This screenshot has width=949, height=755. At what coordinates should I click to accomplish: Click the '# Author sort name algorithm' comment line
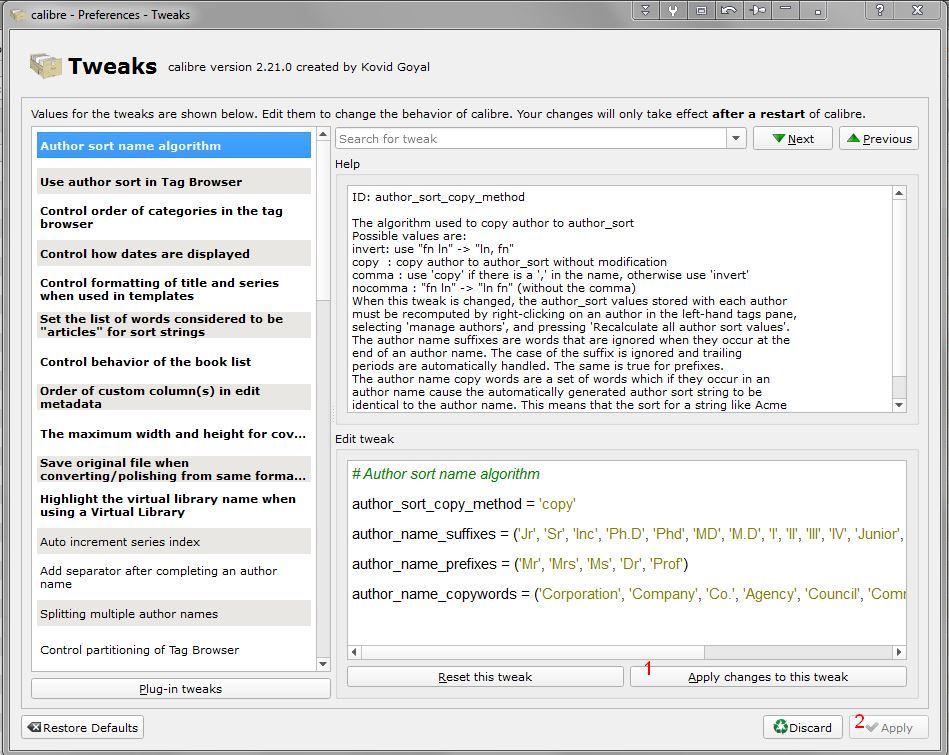[445, 474]
